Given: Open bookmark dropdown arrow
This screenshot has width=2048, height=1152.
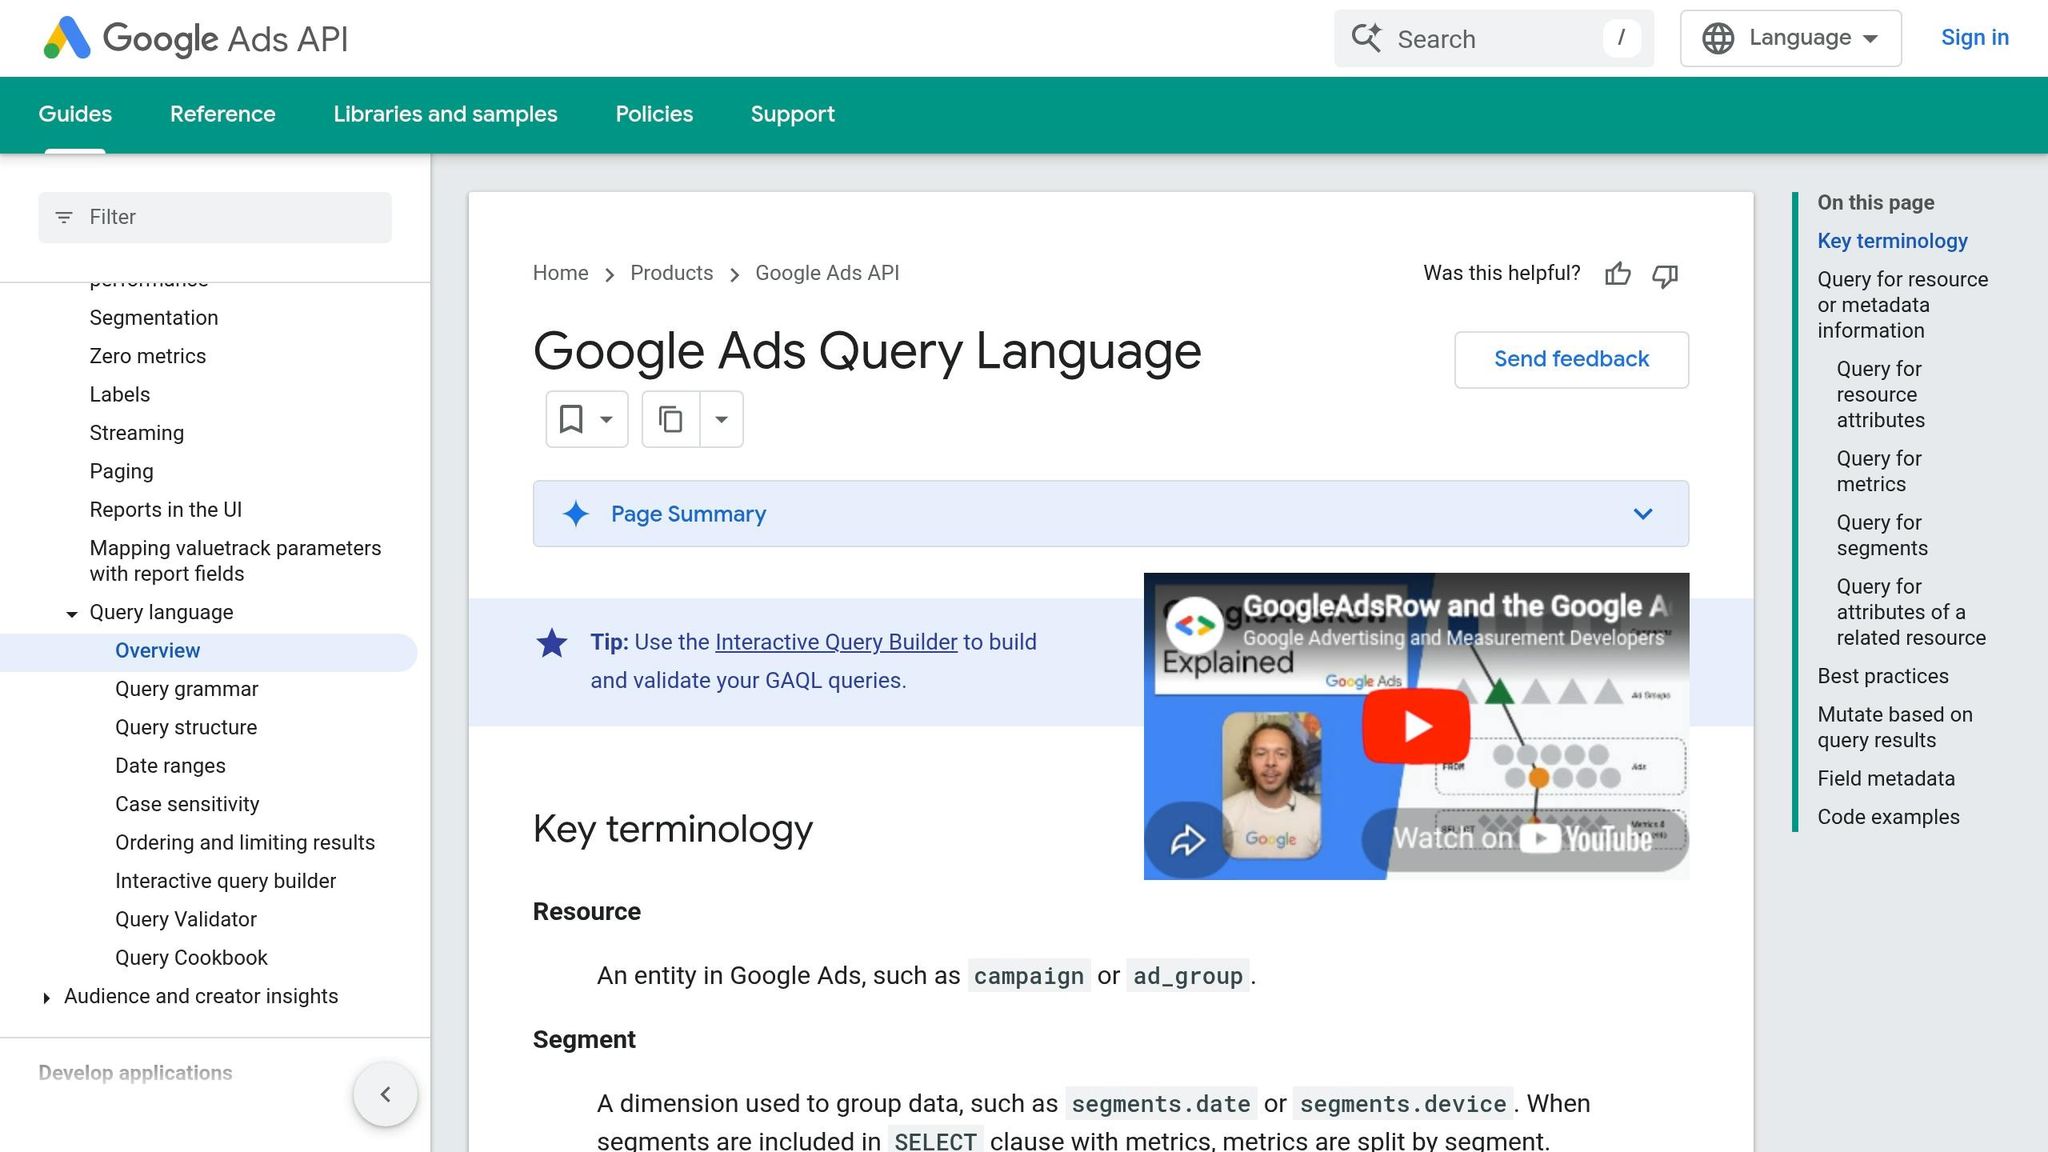Looking at the screenshot, I should pyautogui.click(x=606, y=419).
